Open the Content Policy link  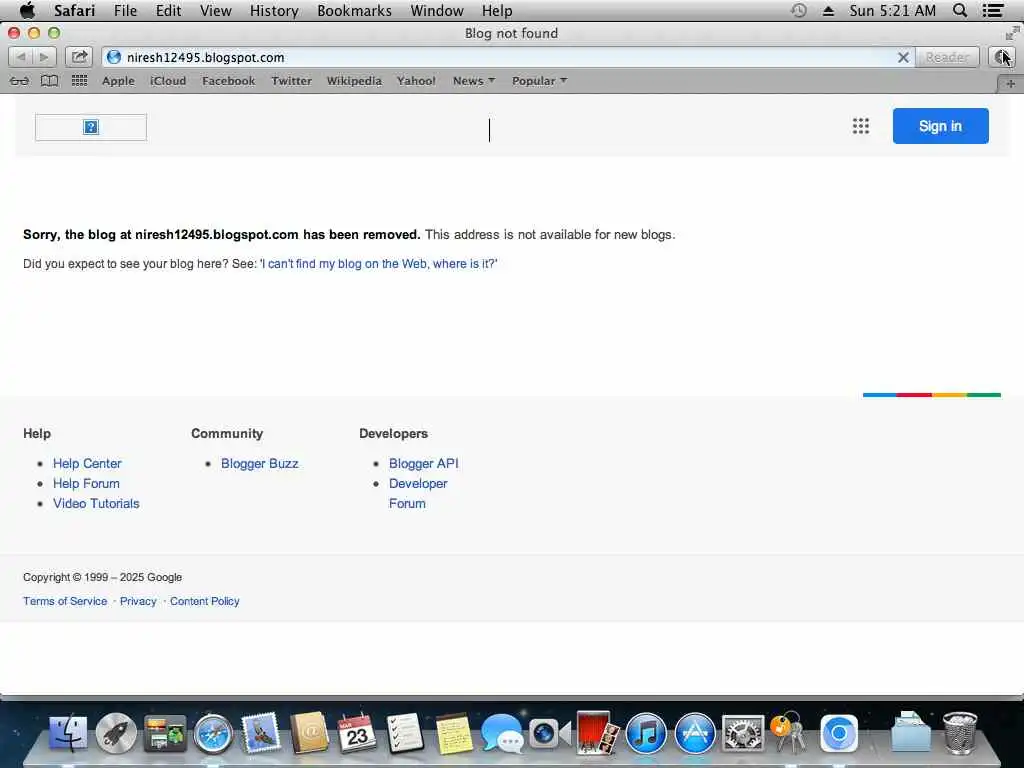tap(204, 601)
